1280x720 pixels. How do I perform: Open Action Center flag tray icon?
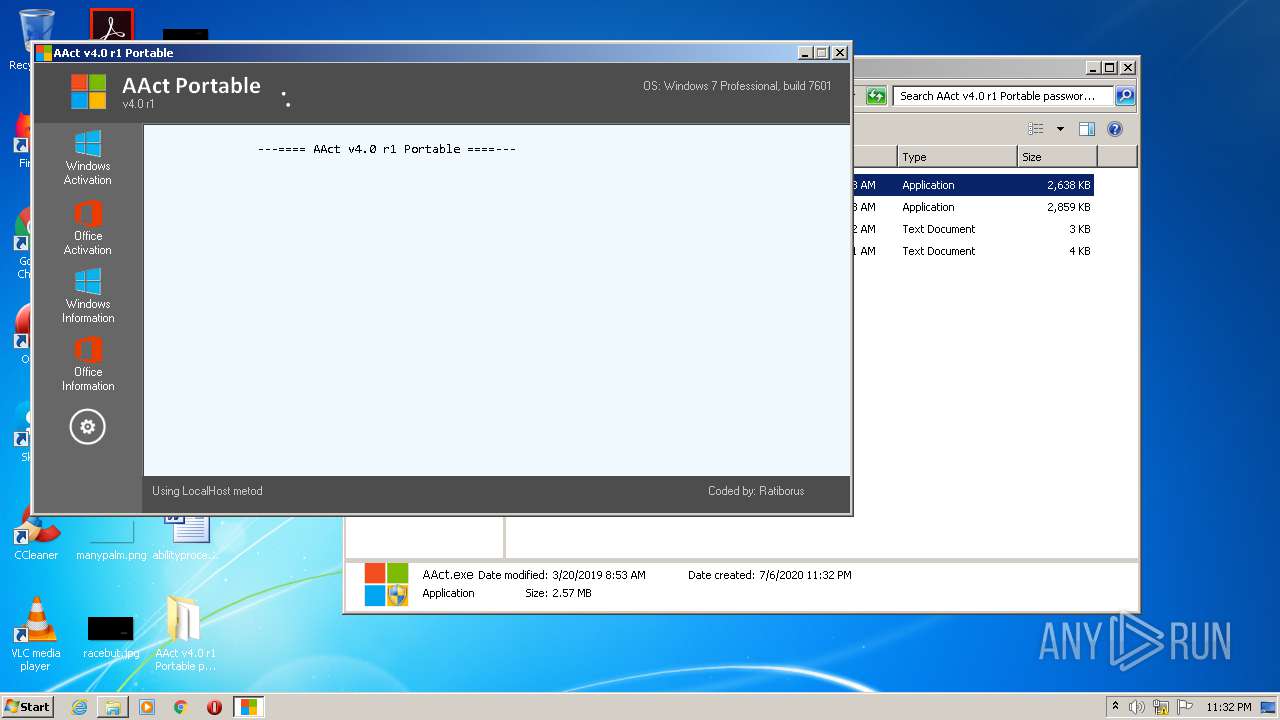[x=1184, y=707]
